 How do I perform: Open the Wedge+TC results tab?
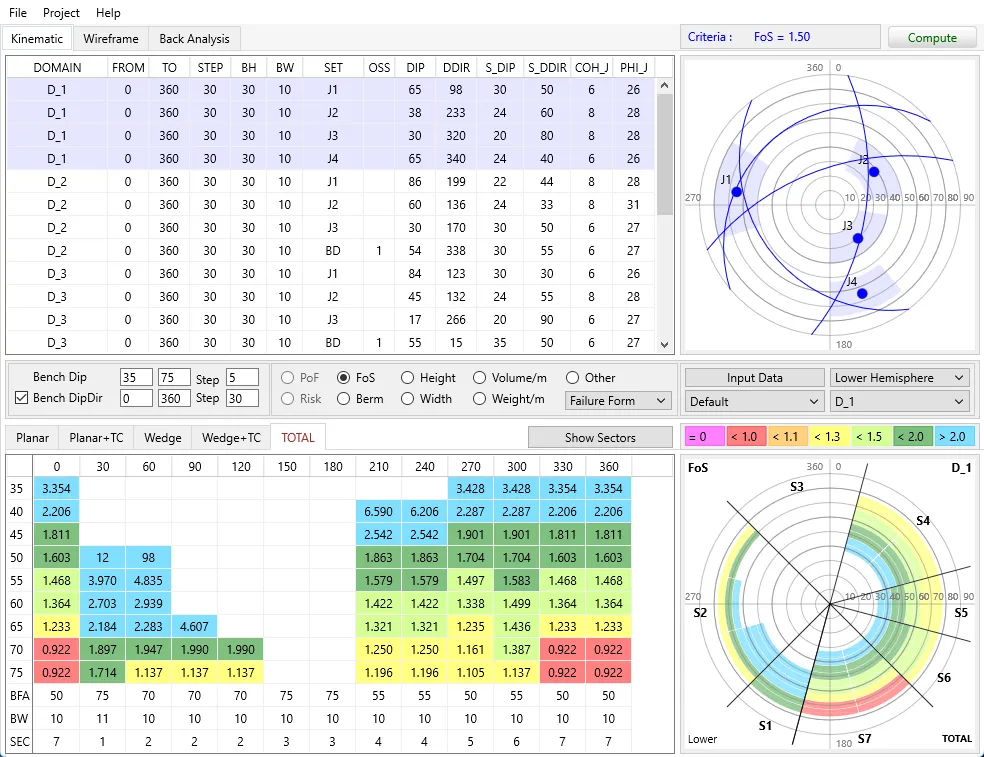(231, 438)
